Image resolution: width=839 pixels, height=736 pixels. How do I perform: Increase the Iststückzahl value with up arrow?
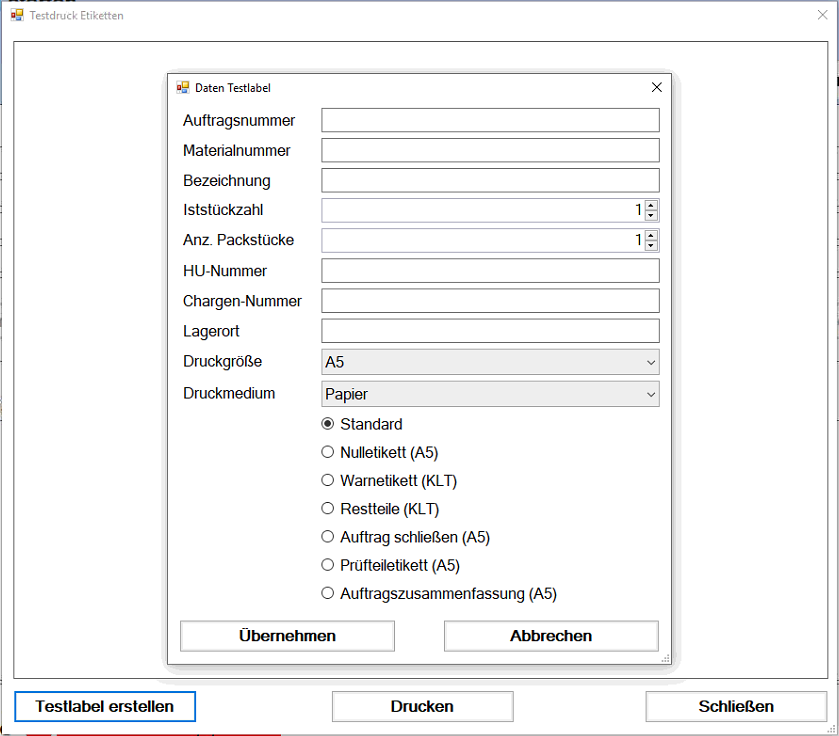click(651, 205)
